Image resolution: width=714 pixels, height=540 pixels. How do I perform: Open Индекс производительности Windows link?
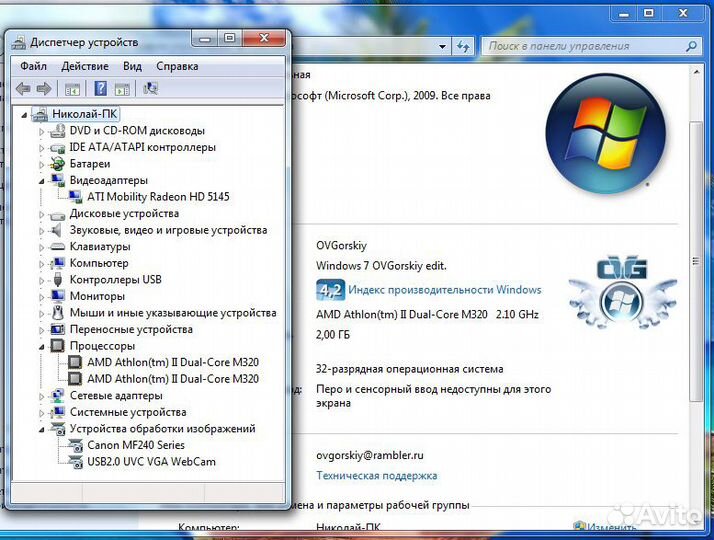[x=445, y=290]
